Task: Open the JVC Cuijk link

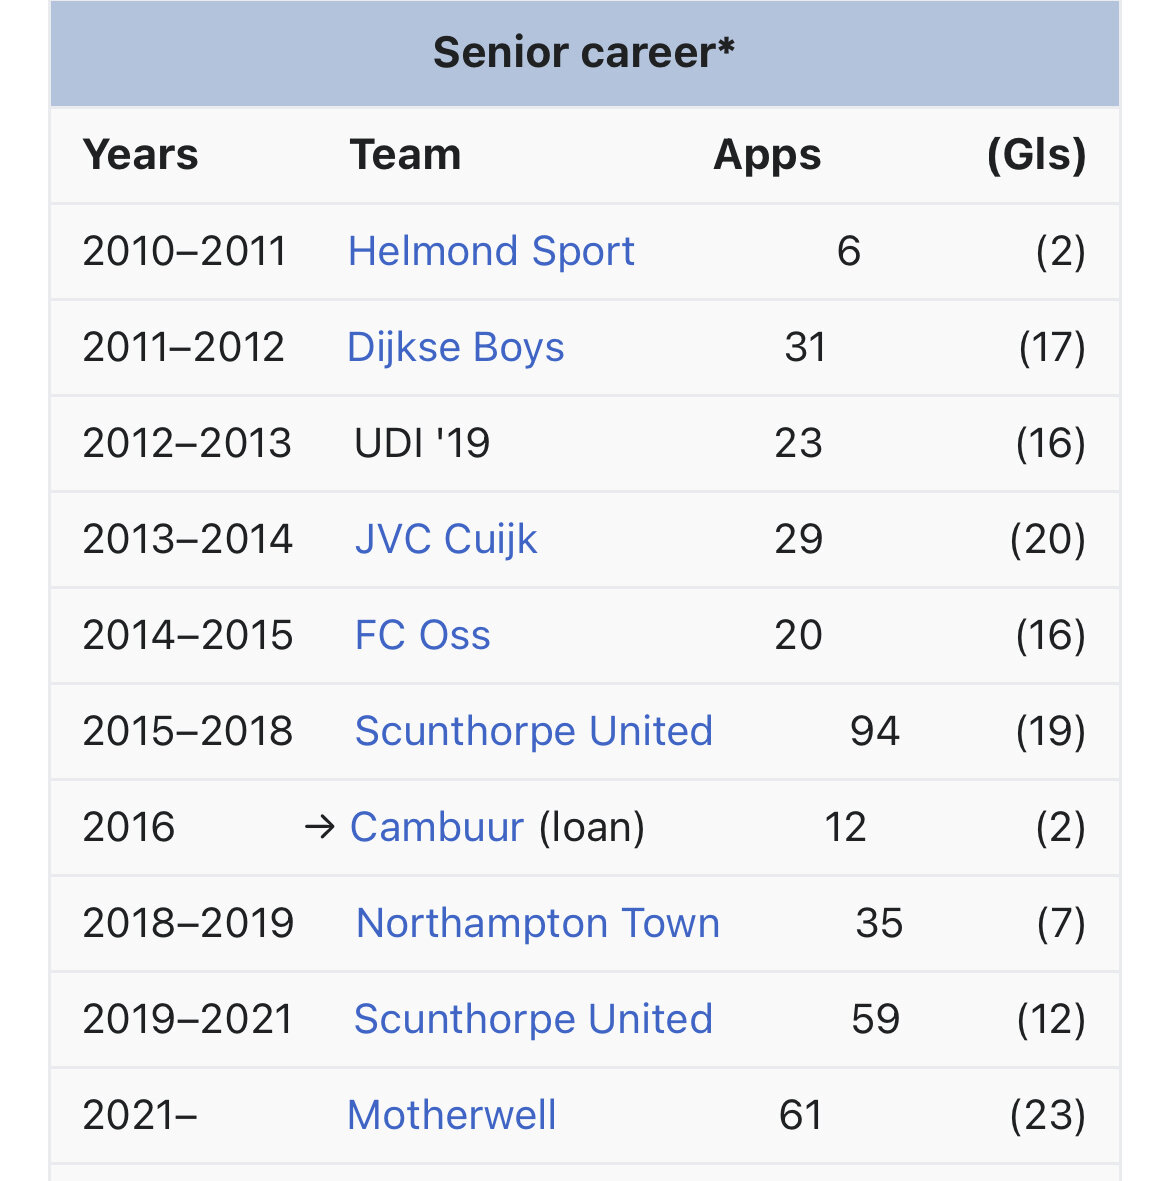Action: 446,539
